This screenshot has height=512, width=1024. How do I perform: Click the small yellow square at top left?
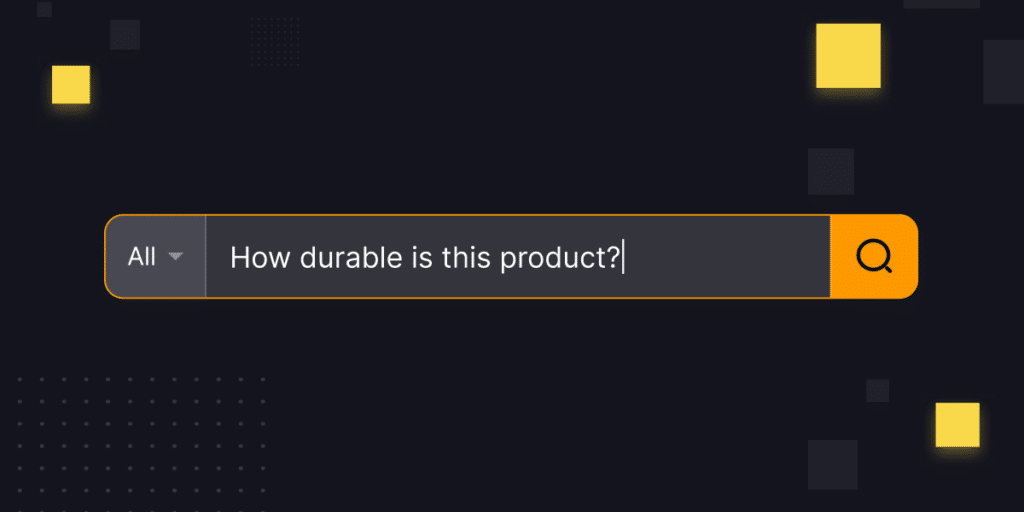[x=71, y=85]
